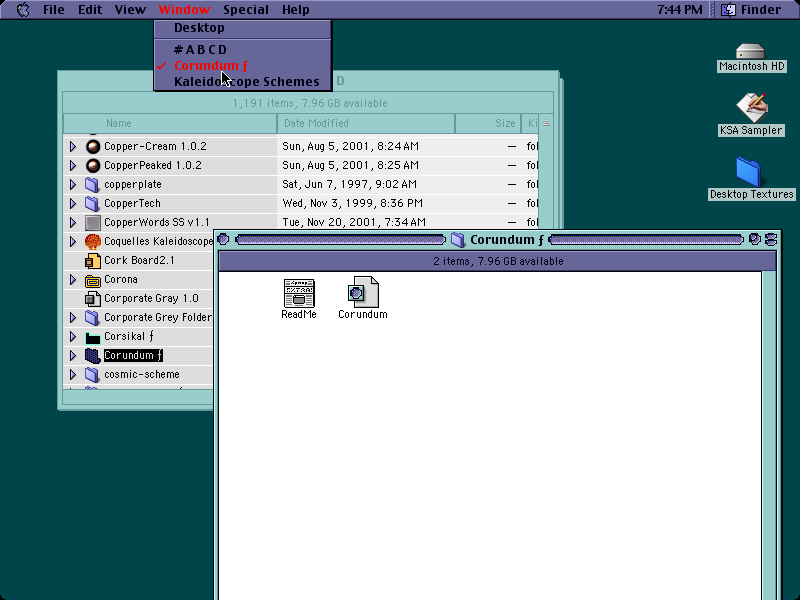Click the Corundum ƒ list row icon
Viewport: 800px width, 600px height.
click(92, 356)
